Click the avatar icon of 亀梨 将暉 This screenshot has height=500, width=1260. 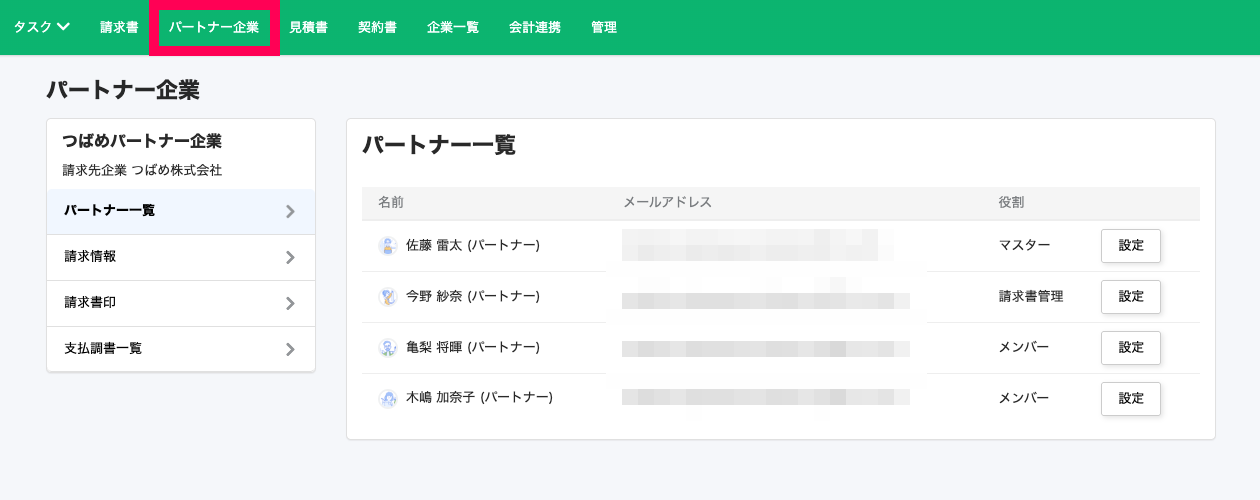click(388, 348)
